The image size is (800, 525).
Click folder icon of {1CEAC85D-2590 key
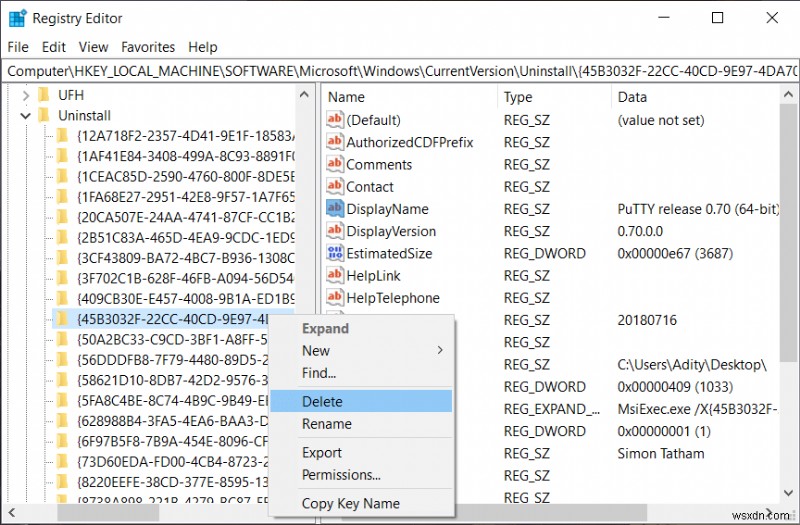pyautogui.click(x=62, y=177)
